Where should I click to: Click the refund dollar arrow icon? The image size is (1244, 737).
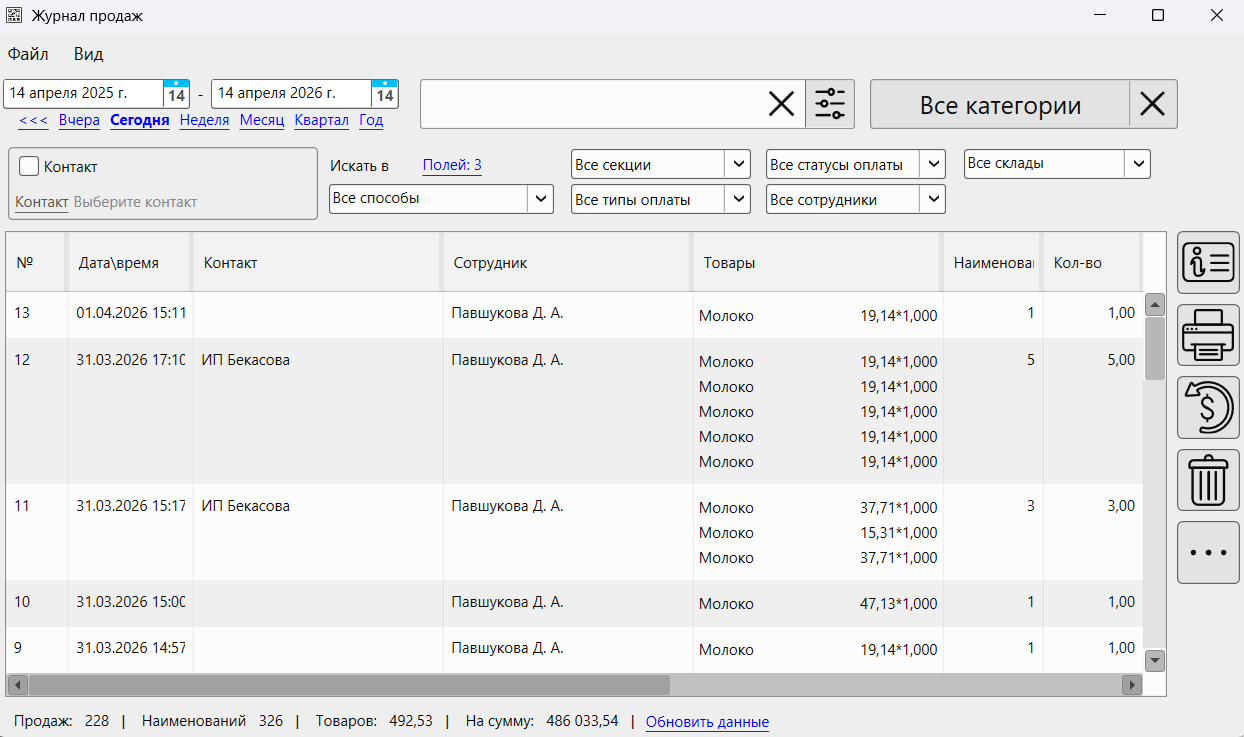(1208, 408)
